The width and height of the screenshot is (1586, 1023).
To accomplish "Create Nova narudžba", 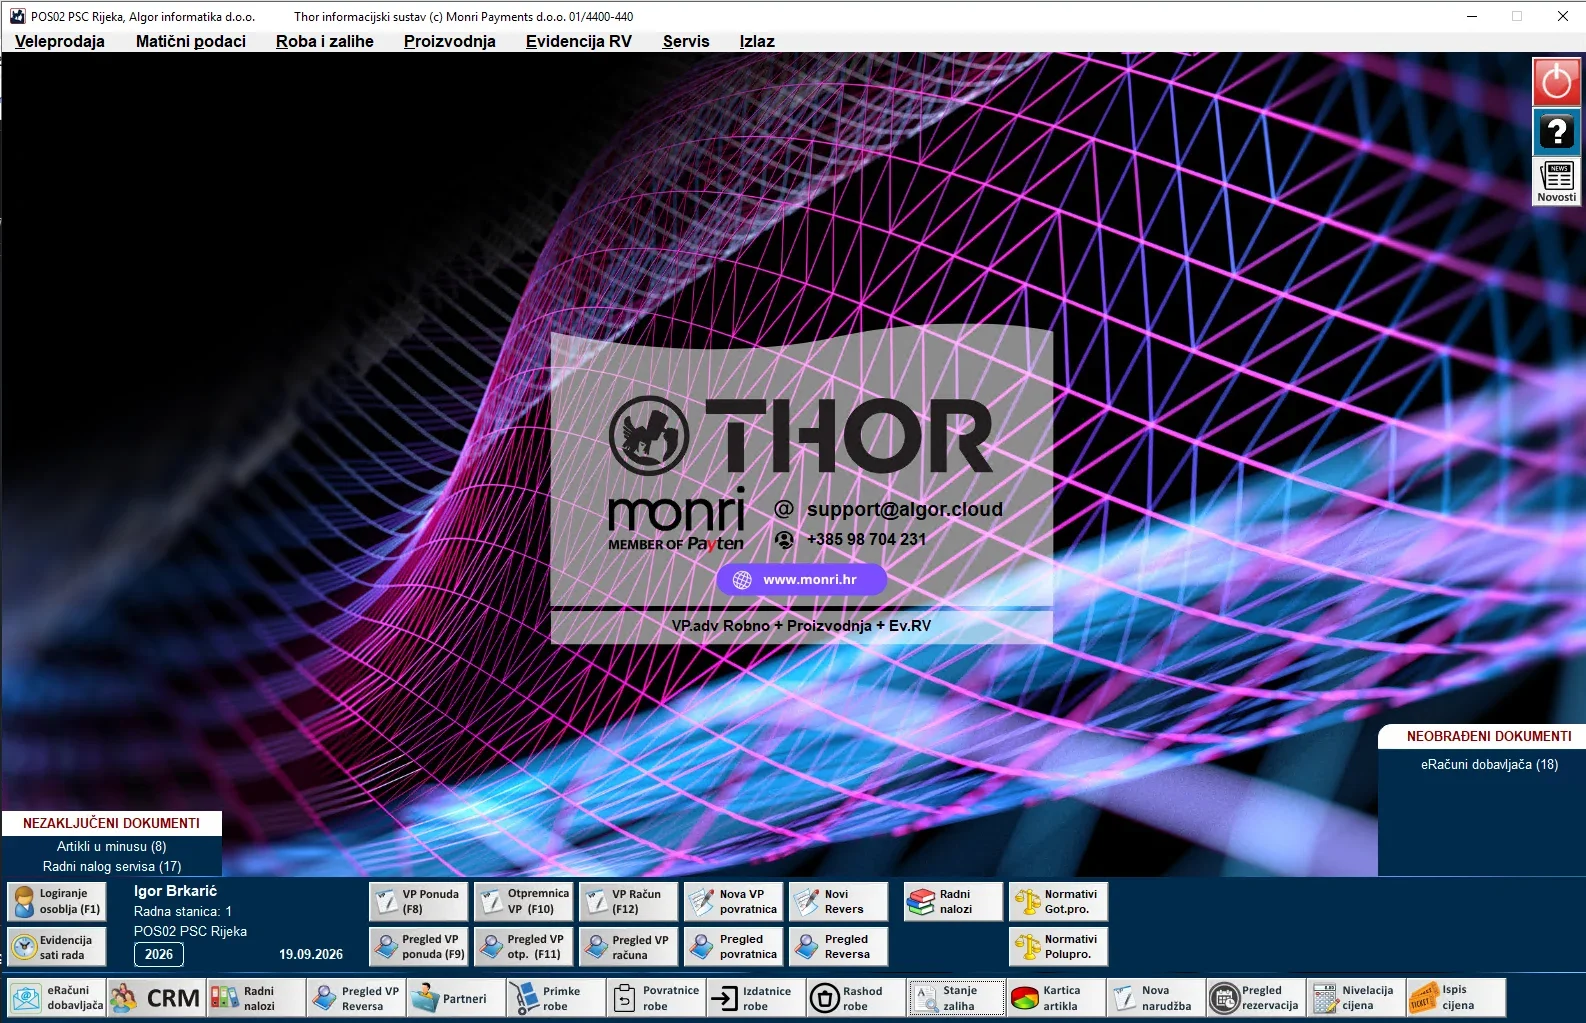I will (x=1157, y=998).
